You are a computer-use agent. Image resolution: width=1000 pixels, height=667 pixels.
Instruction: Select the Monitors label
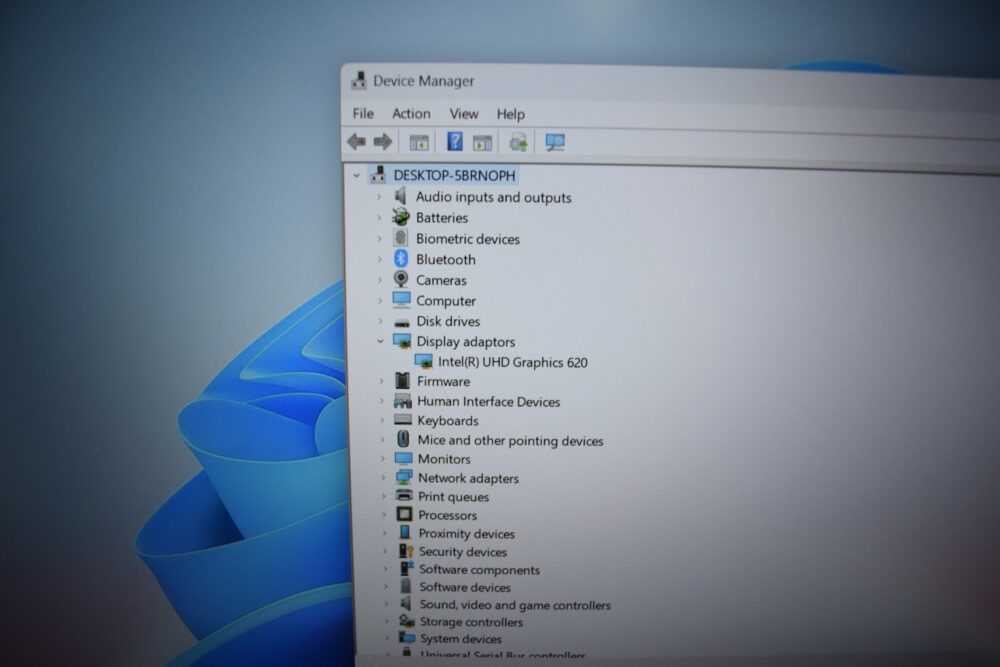(x=444, y=458)
